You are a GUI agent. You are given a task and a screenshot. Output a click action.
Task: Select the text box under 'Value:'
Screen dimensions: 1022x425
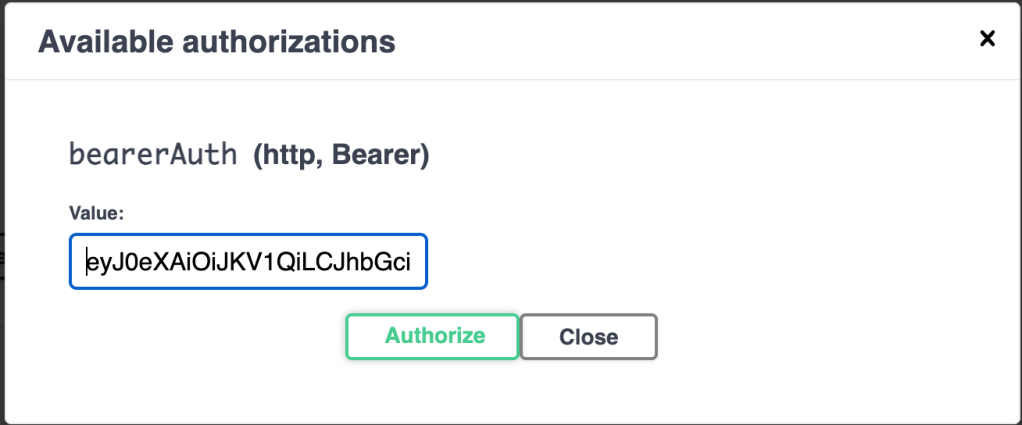click(x=248, y=262)
